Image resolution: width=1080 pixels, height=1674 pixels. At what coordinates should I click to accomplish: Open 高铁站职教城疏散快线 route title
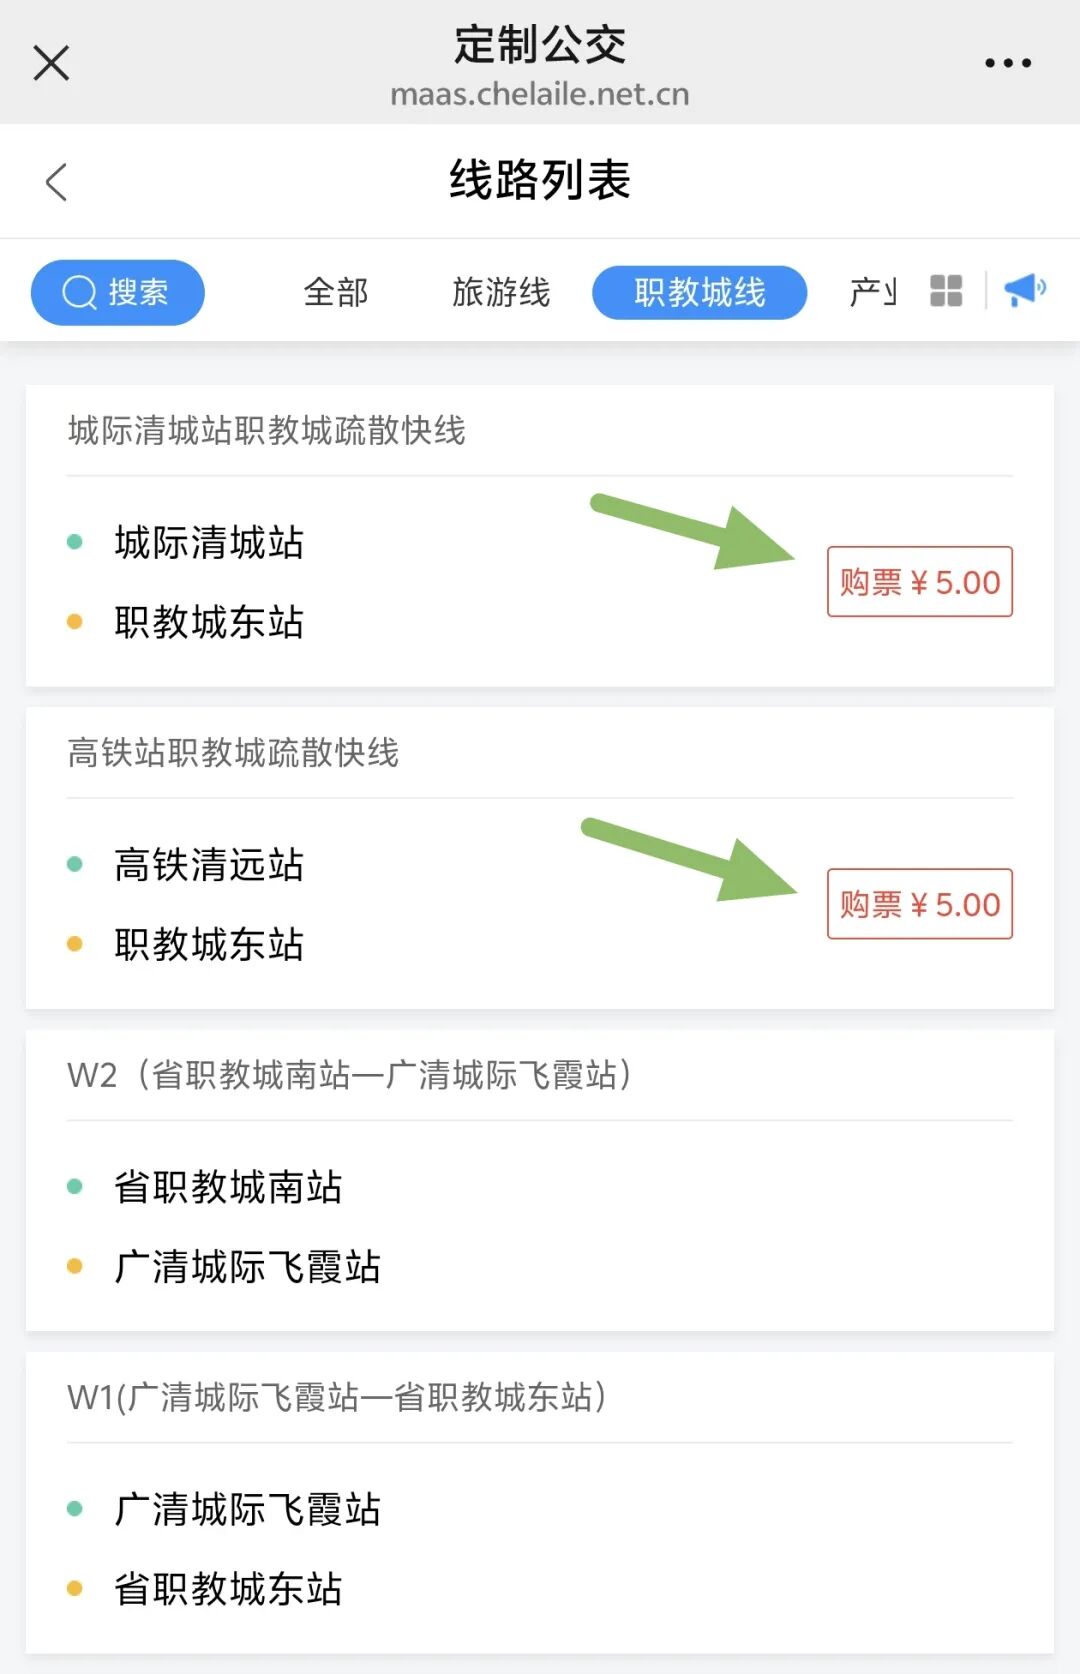point(233,753)
